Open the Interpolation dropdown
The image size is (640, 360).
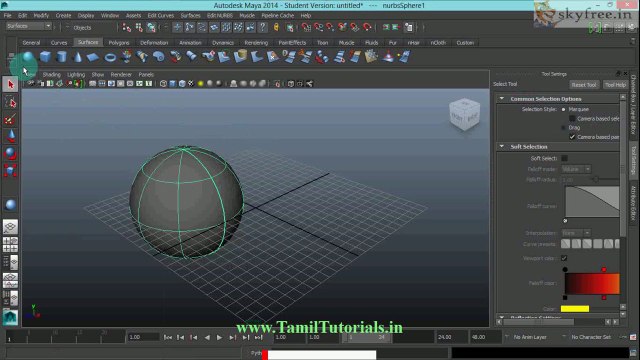click(x=576, y=233)
